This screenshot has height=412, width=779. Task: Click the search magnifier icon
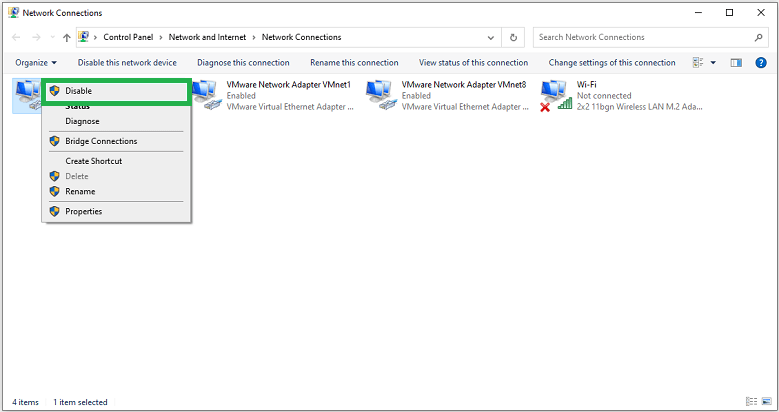coord(758,37)
